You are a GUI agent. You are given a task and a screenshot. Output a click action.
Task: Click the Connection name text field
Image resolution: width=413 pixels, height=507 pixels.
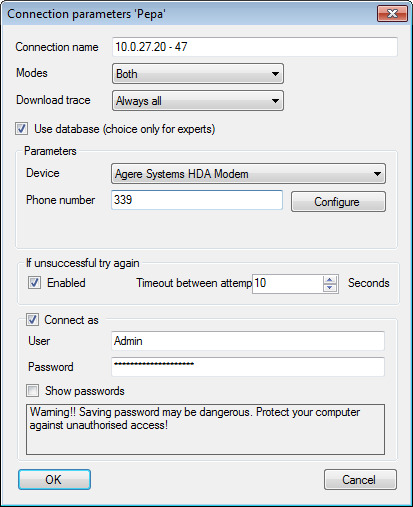255,47
